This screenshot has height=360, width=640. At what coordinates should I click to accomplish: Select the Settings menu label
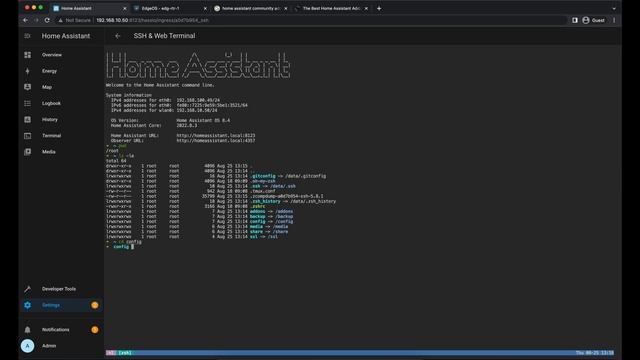tap(51, 305)
